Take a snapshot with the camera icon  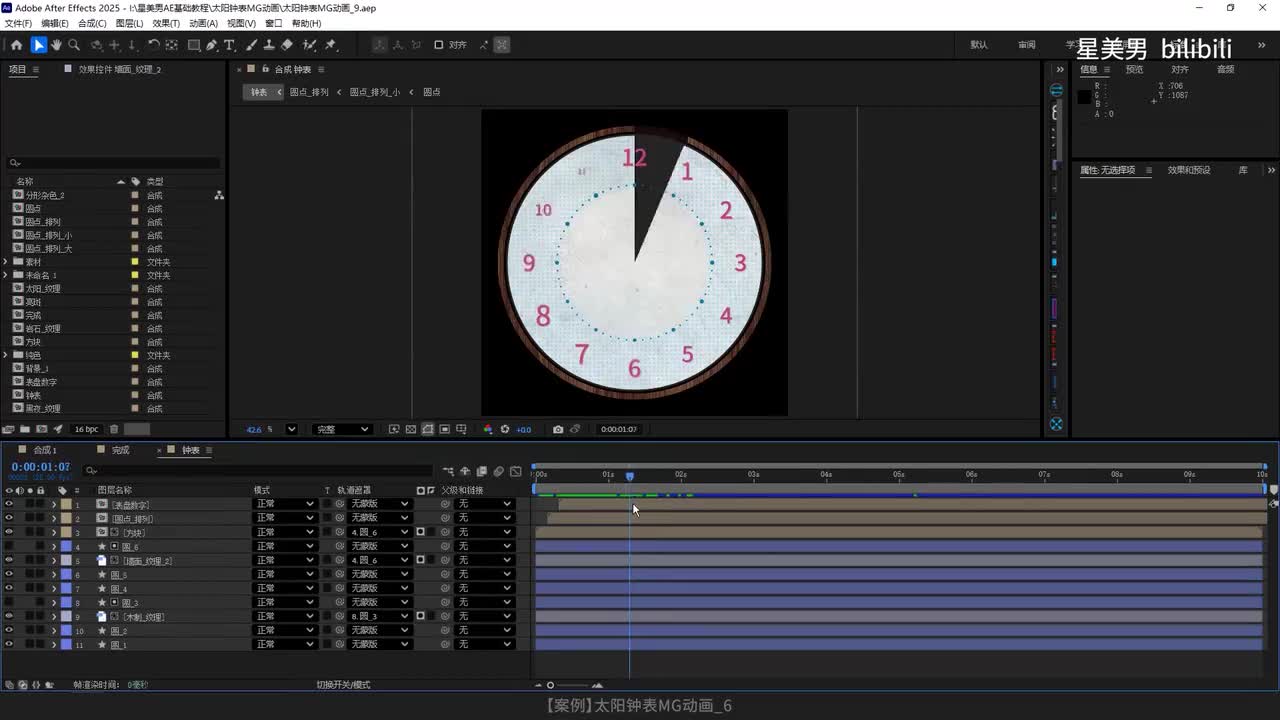click(558, 429)
